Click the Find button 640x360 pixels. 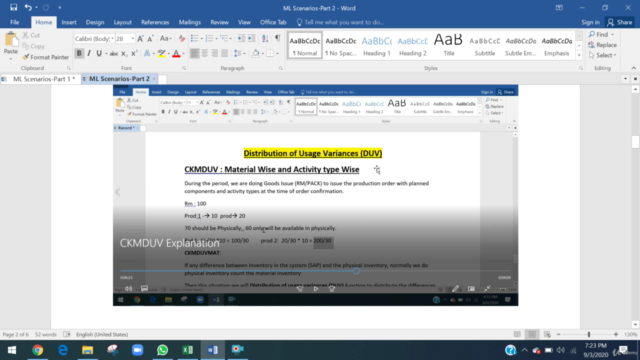601,35
